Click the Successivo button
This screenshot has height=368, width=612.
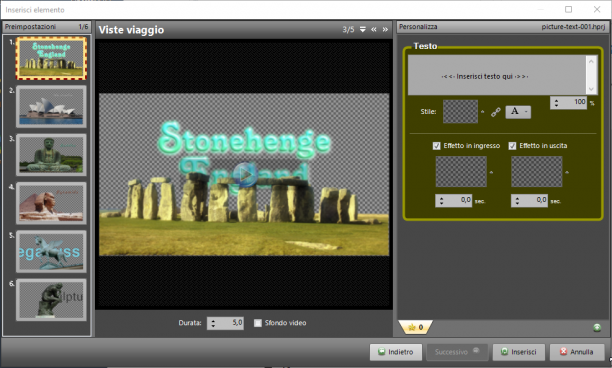457,352
